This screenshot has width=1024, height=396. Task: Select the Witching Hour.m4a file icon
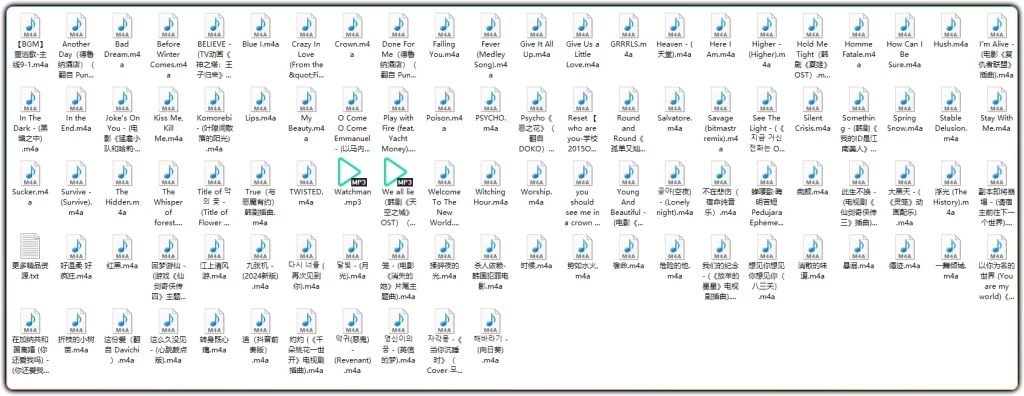click(491, 173)
